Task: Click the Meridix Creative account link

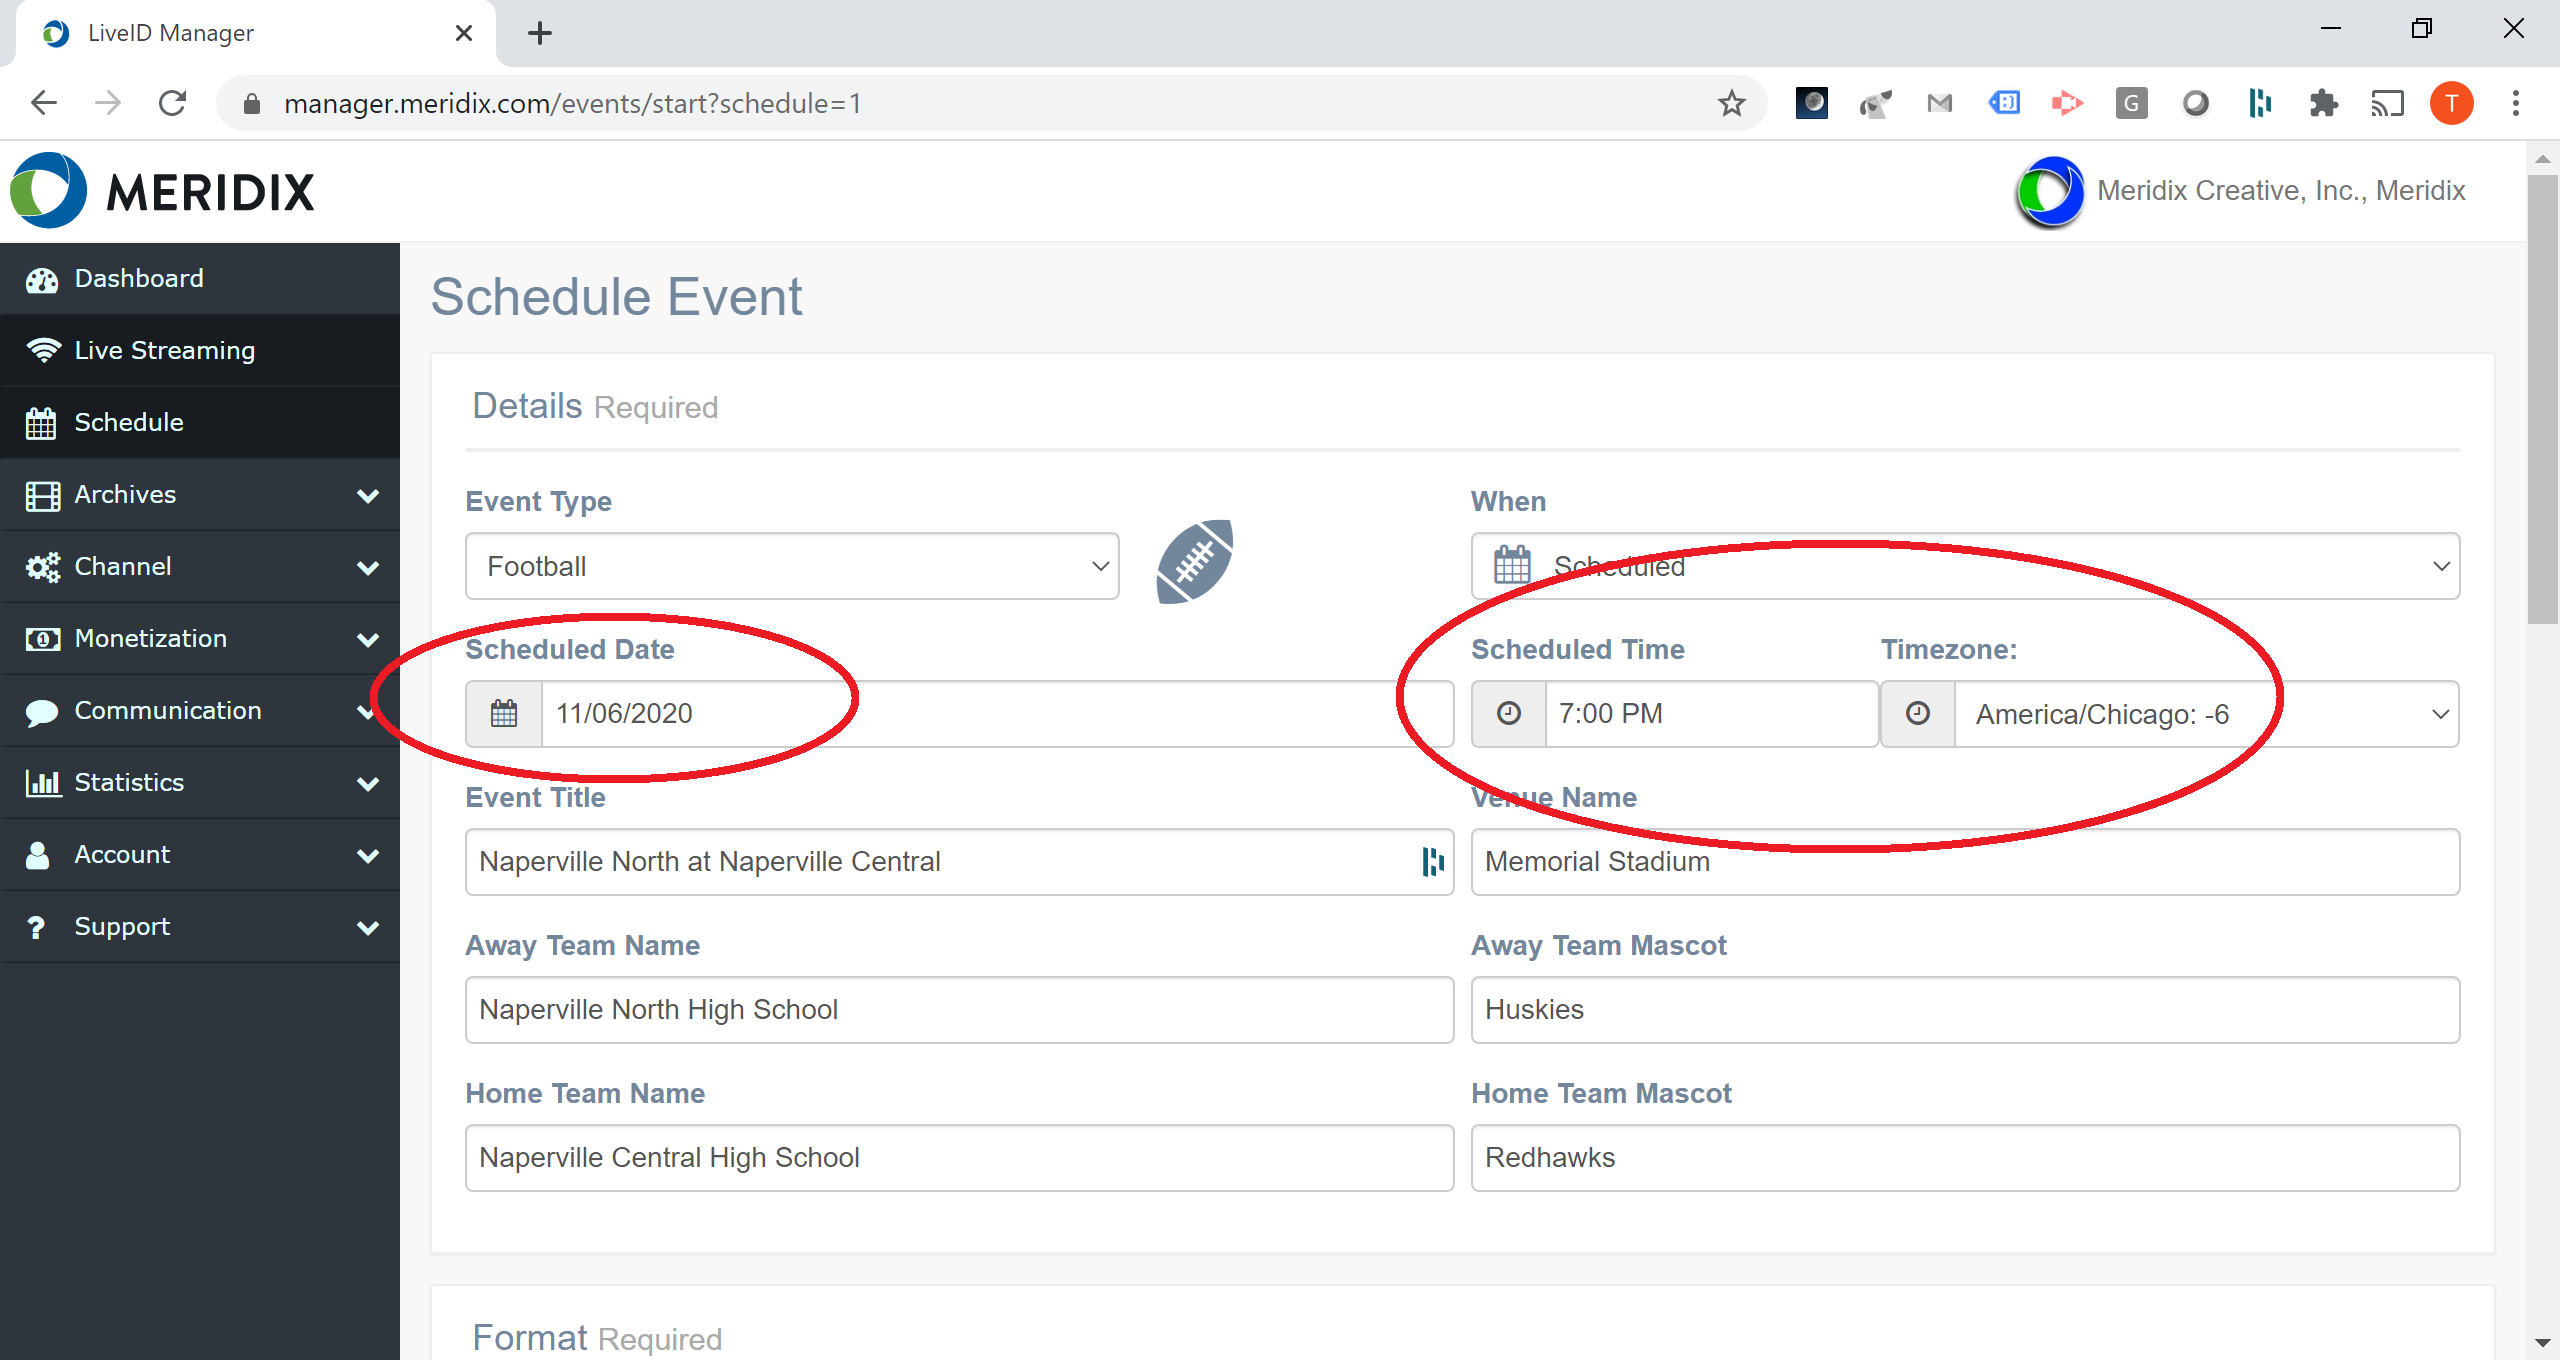Action: click(x=2280, y=190)
